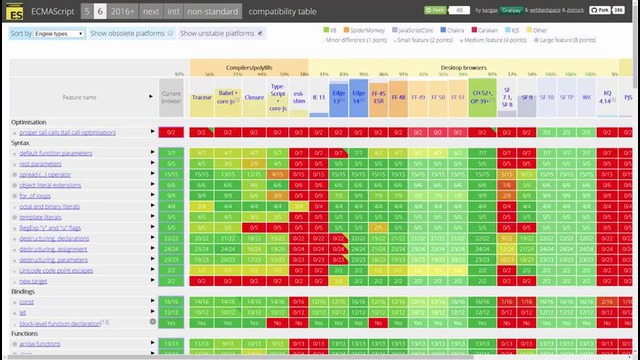The height and width of the screenshot is (360, 640).
Task: Select the ES6 tab
Action: [100, 11]
